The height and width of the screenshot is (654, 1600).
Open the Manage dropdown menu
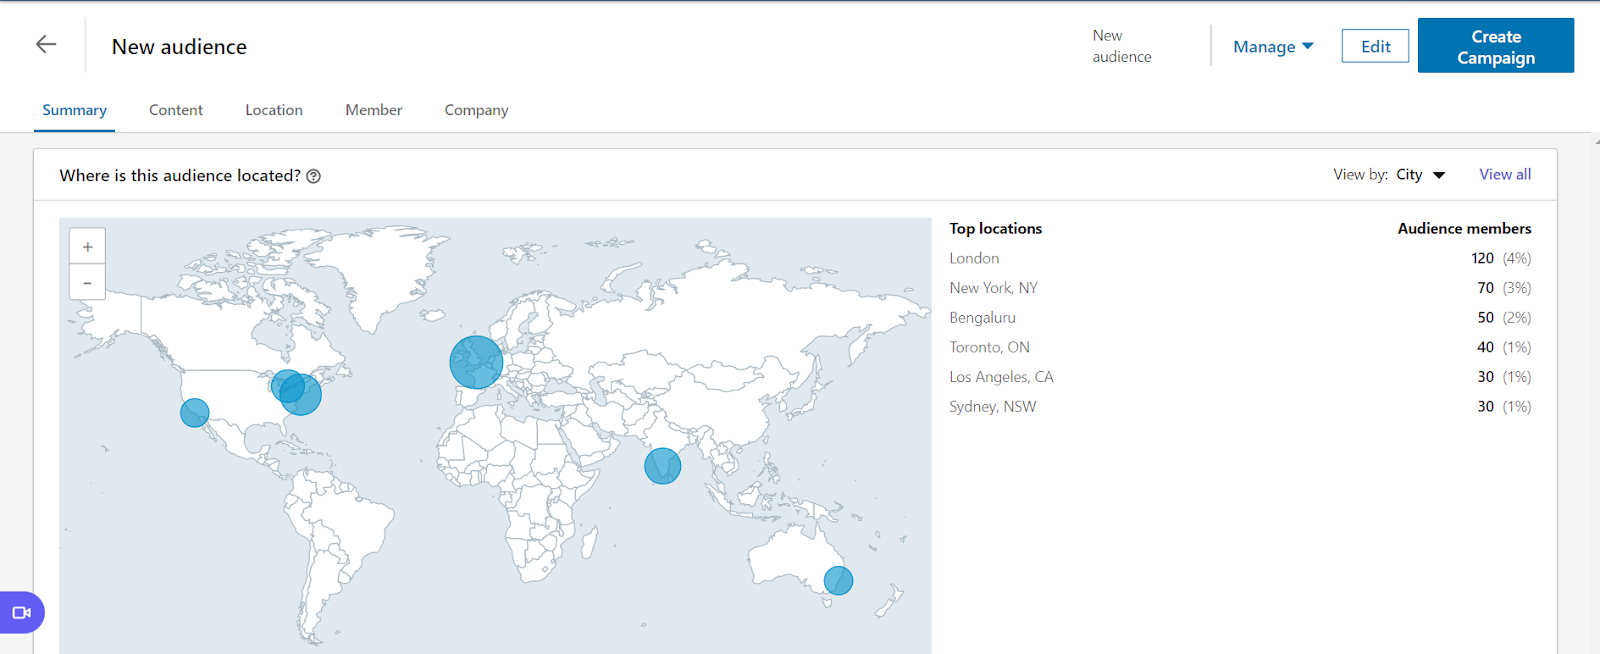point(1272,47)
